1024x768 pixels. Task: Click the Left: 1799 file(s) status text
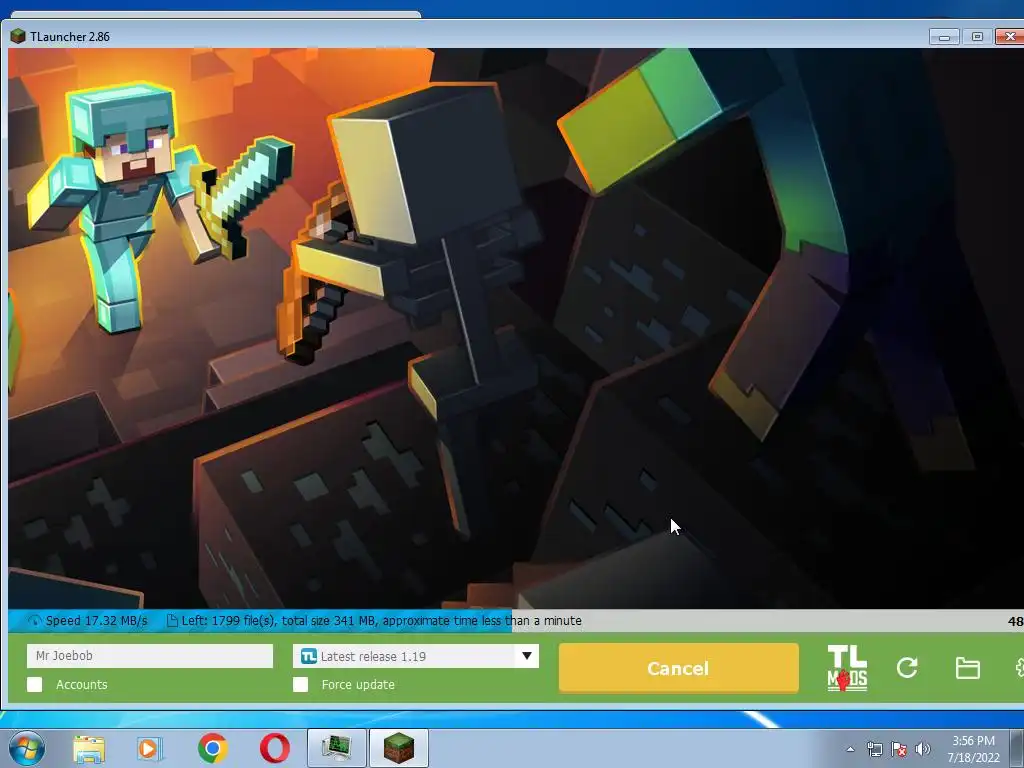click(381, 620)
